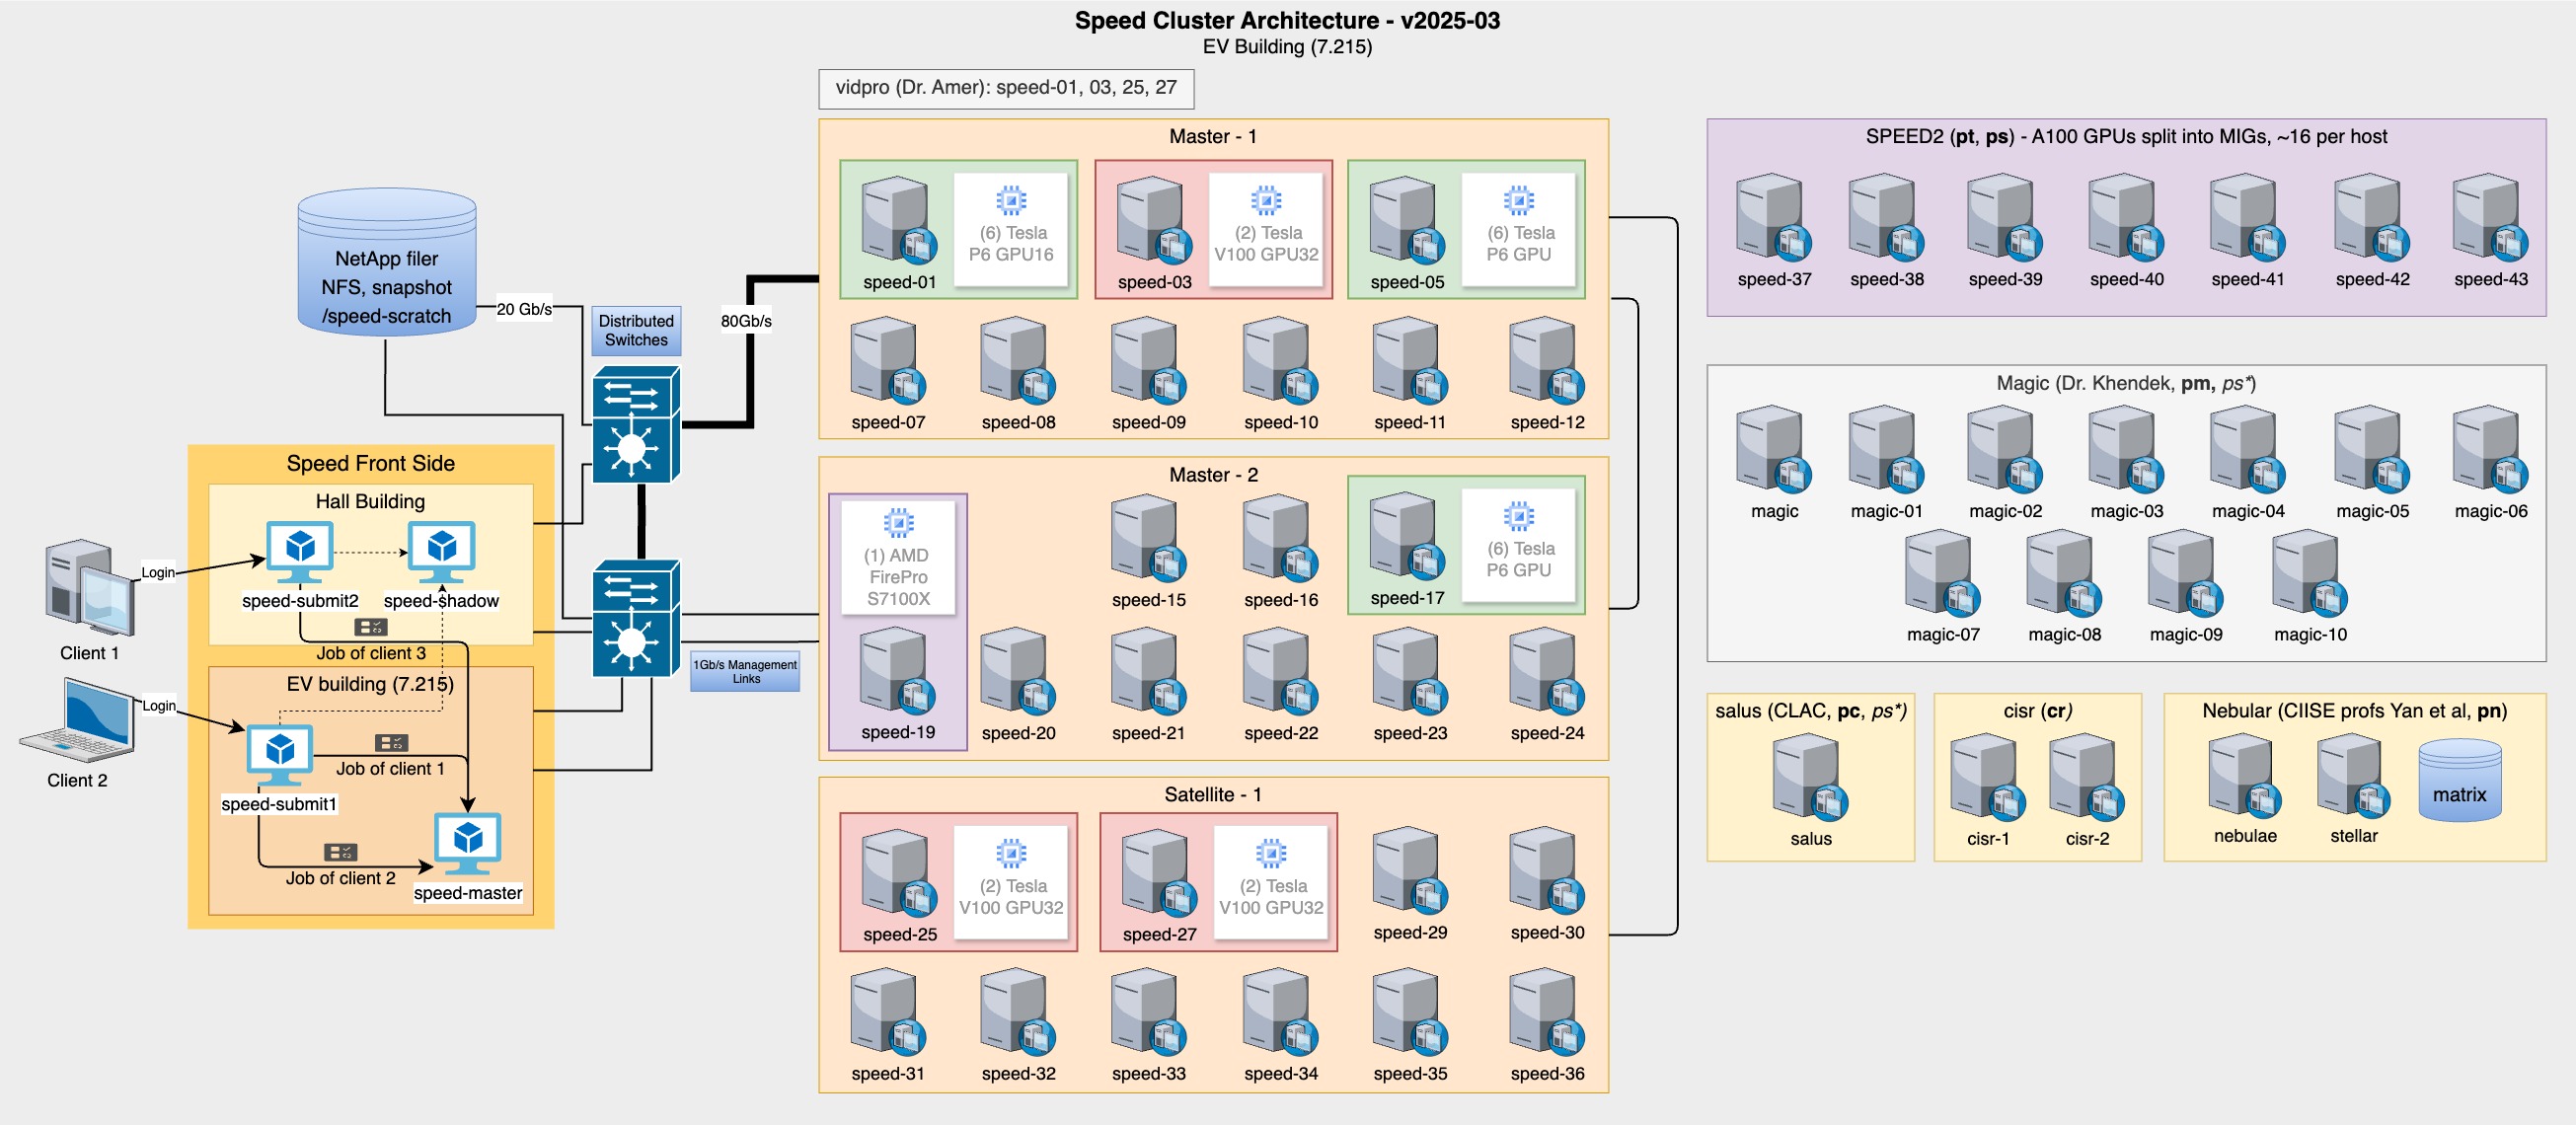
Task: Click the Client 2 laptop icon
Action: click(77, 720)
